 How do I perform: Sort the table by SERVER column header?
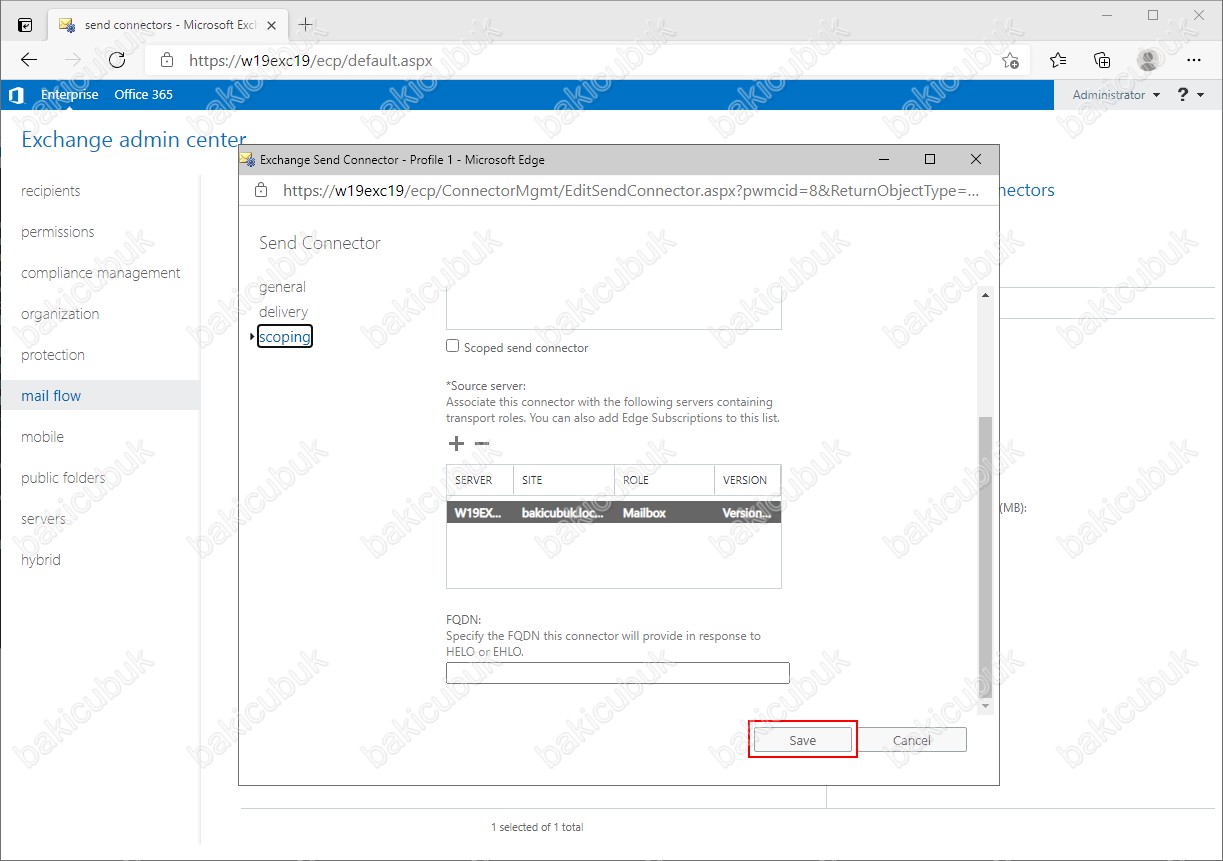tap(480, 480)
